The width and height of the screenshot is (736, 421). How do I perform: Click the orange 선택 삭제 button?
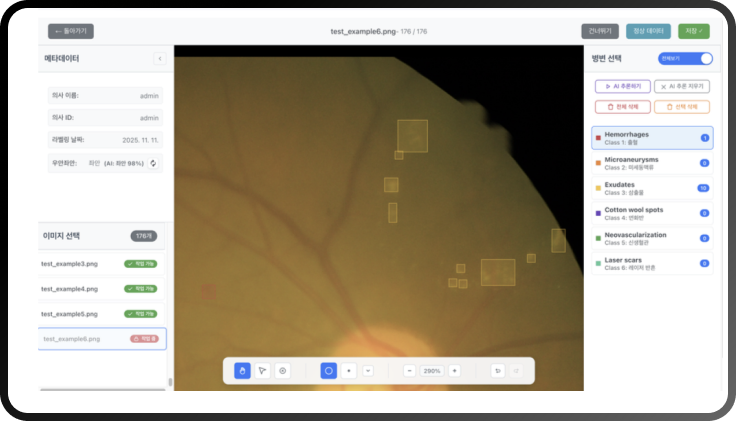tap(682, 107)
